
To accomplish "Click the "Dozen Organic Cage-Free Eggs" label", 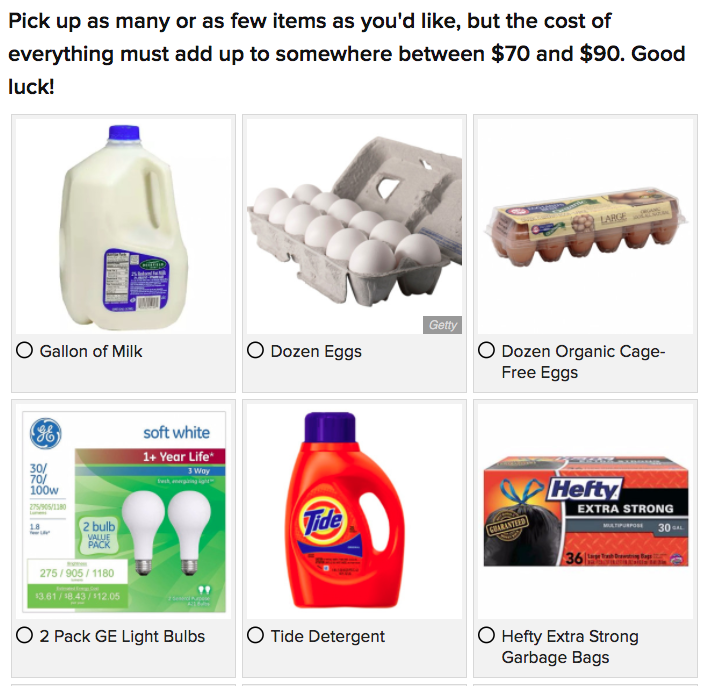I will pyautogui.click(x=583, y=362).
